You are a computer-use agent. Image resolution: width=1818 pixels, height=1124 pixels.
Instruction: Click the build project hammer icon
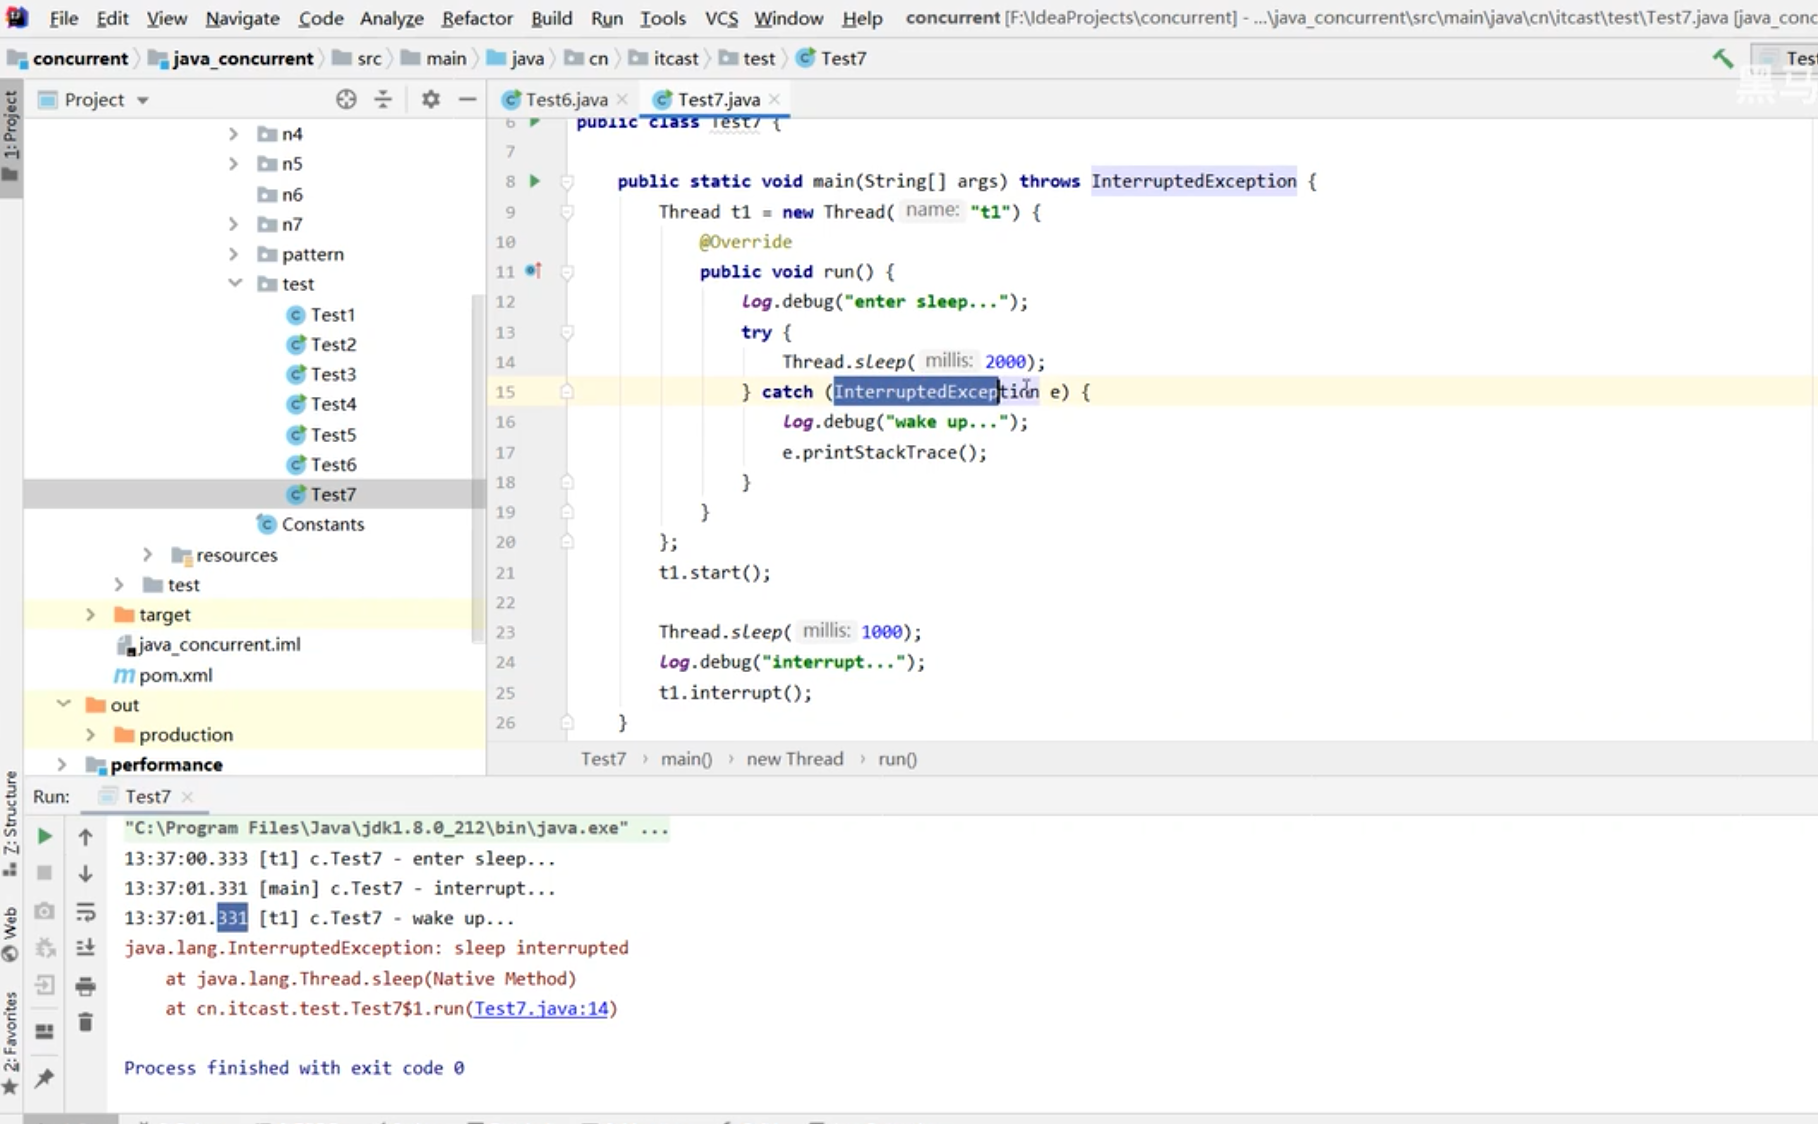pyautogui.click(x=1722, y=59)
